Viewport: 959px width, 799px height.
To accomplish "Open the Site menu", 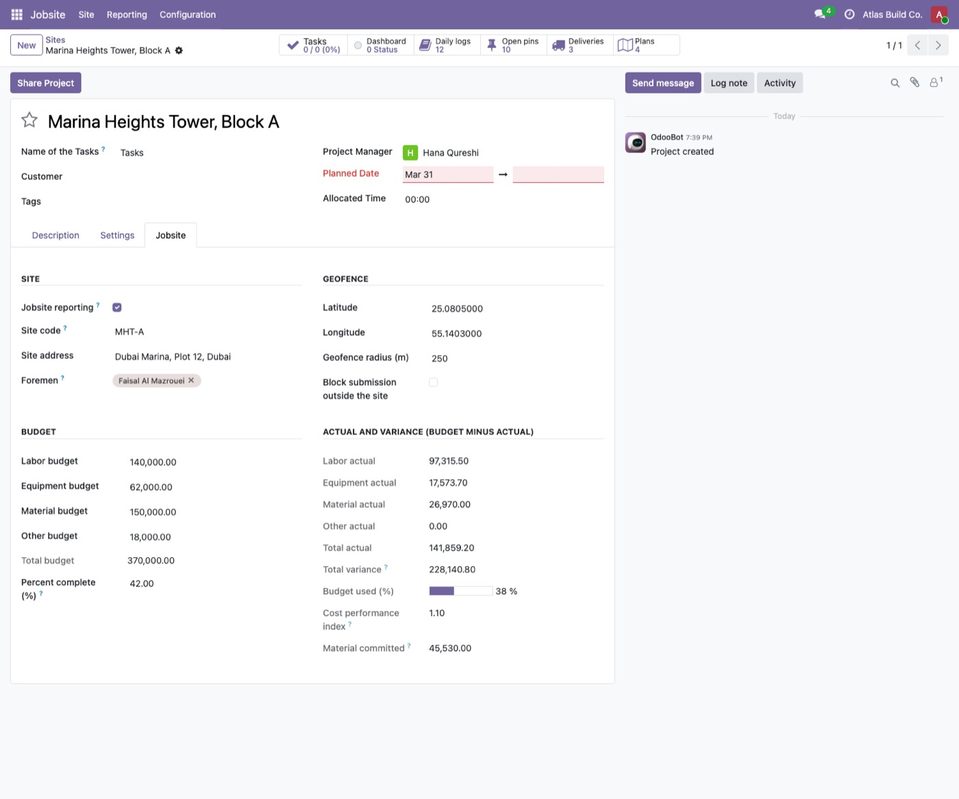I will [86, 15].
